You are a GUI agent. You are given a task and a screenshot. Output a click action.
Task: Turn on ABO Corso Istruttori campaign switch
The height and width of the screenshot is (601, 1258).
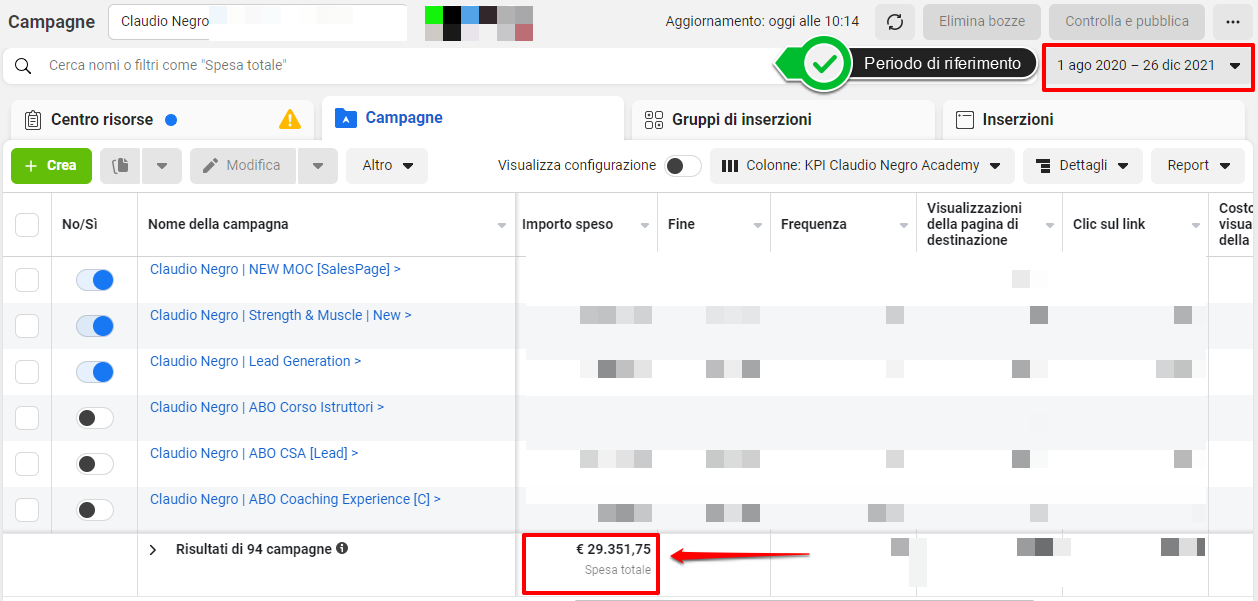pos(95,418)
